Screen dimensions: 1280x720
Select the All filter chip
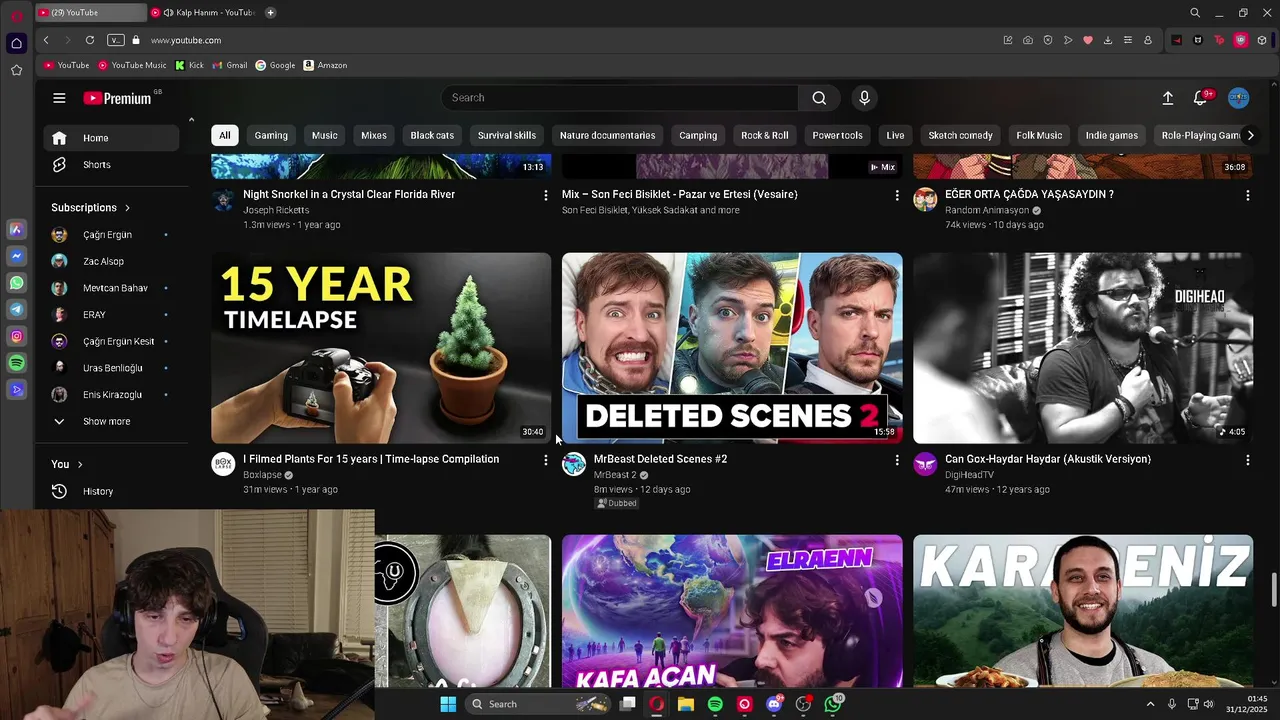[224, 136]
